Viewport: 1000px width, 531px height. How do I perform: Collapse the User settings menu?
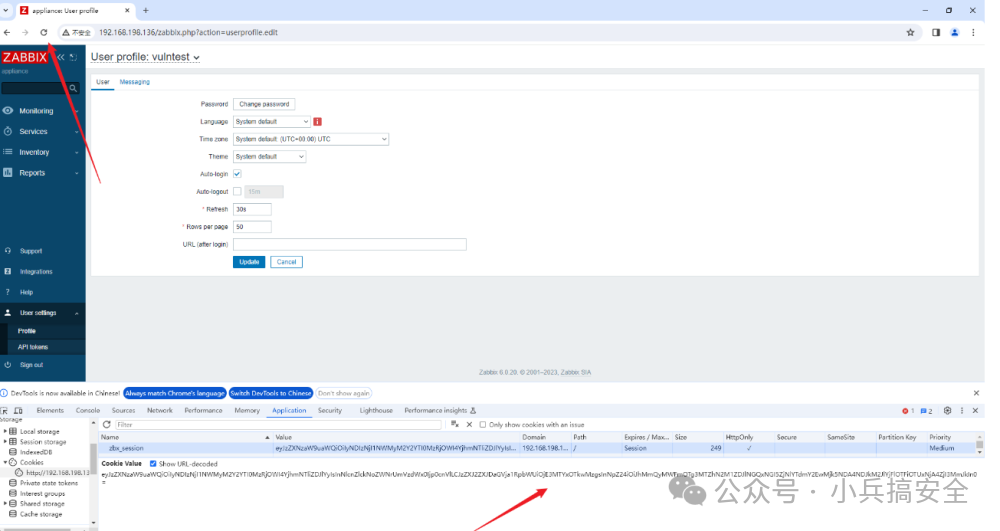click(x=42, y=313)
